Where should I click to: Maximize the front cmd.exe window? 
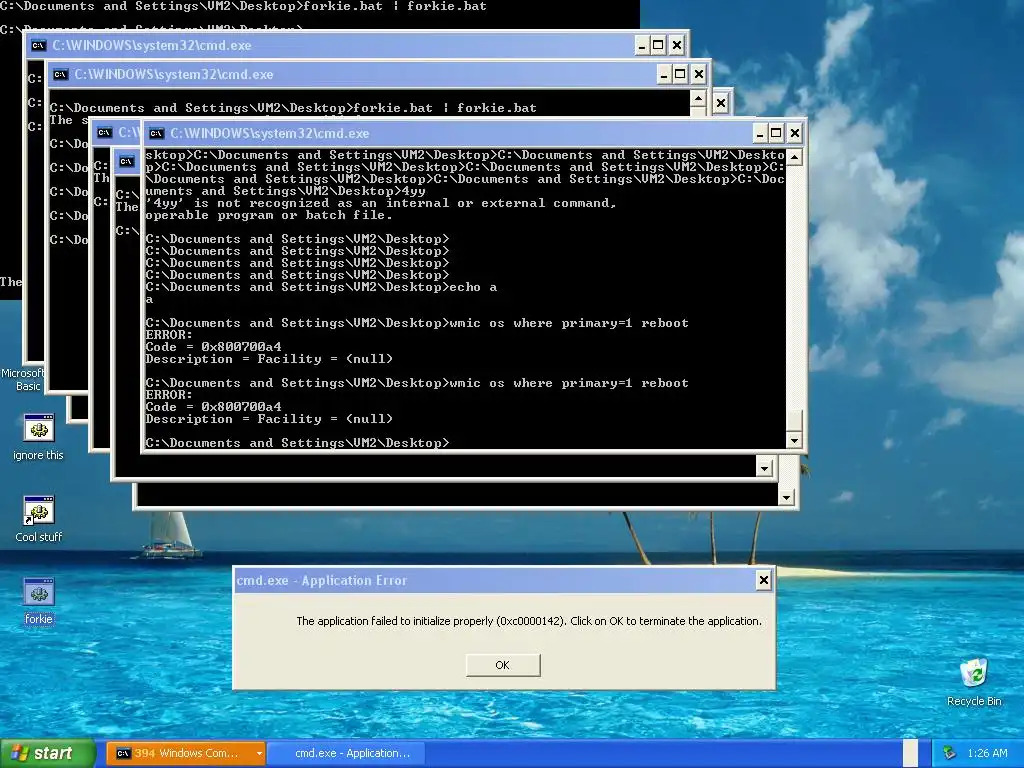(x=776, y=133)
